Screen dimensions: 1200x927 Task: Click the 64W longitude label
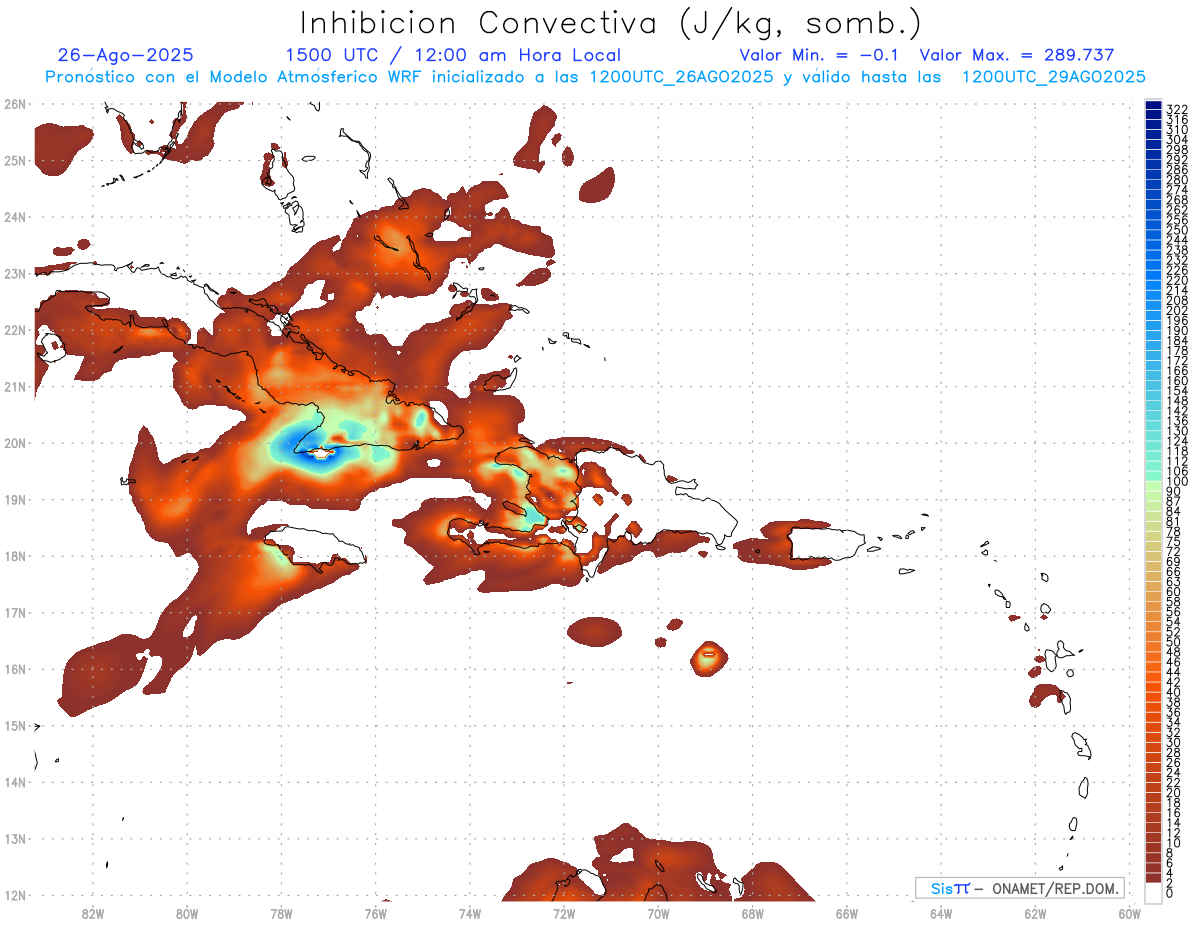[x=941, y=913]
